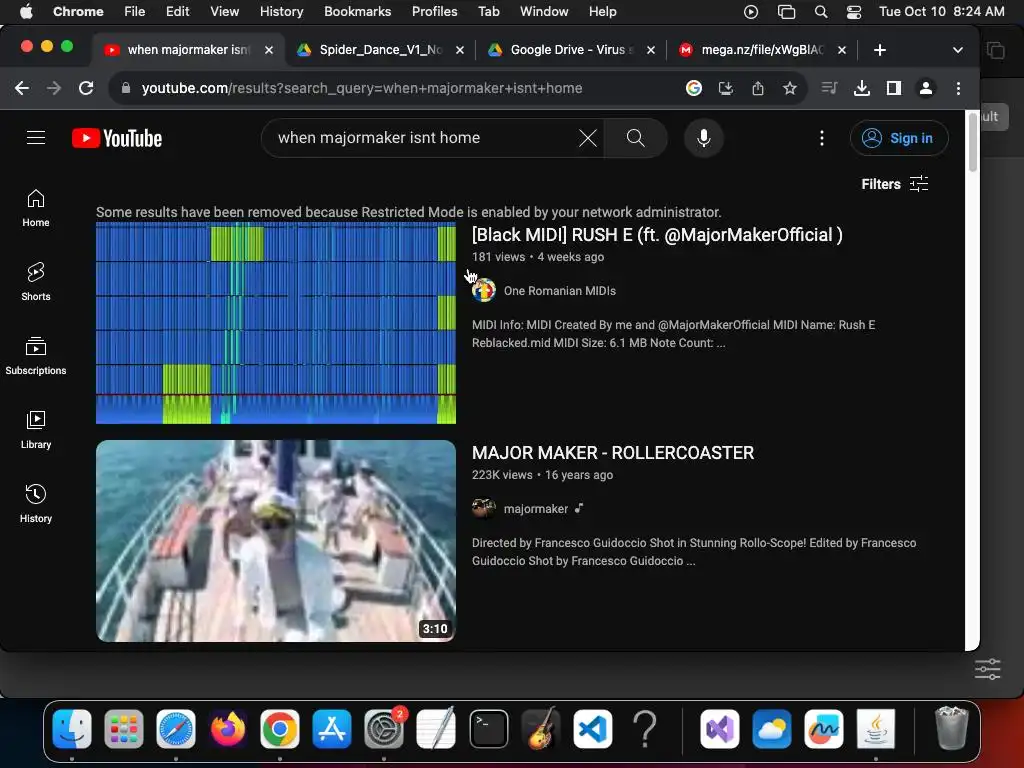Open a new tab with plus button
Image resolution: width=1024 pixels, height=768 pixels.
pyautogui.click(x=880, y=50)
